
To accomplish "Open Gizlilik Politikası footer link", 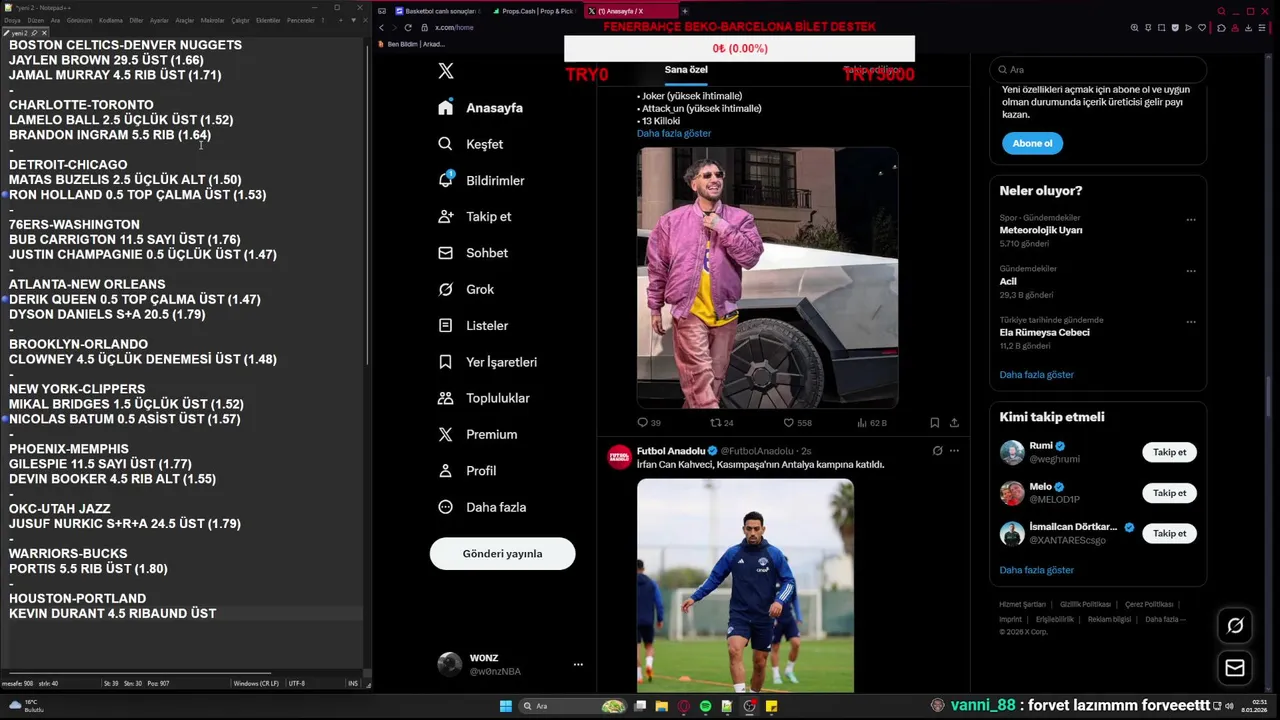I will pyautogui.click(x=1085, y=604).
